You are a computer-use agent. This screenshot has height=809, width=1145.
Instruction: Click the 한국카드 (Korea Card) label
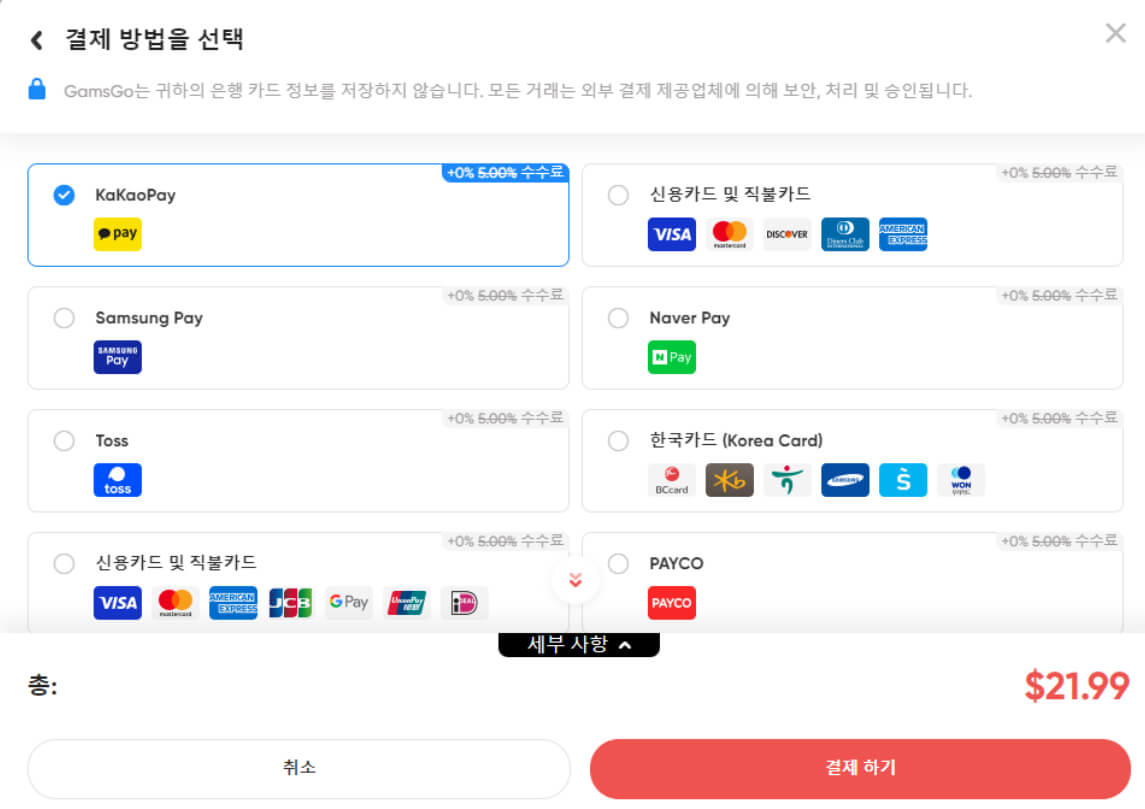coord(736,440)
